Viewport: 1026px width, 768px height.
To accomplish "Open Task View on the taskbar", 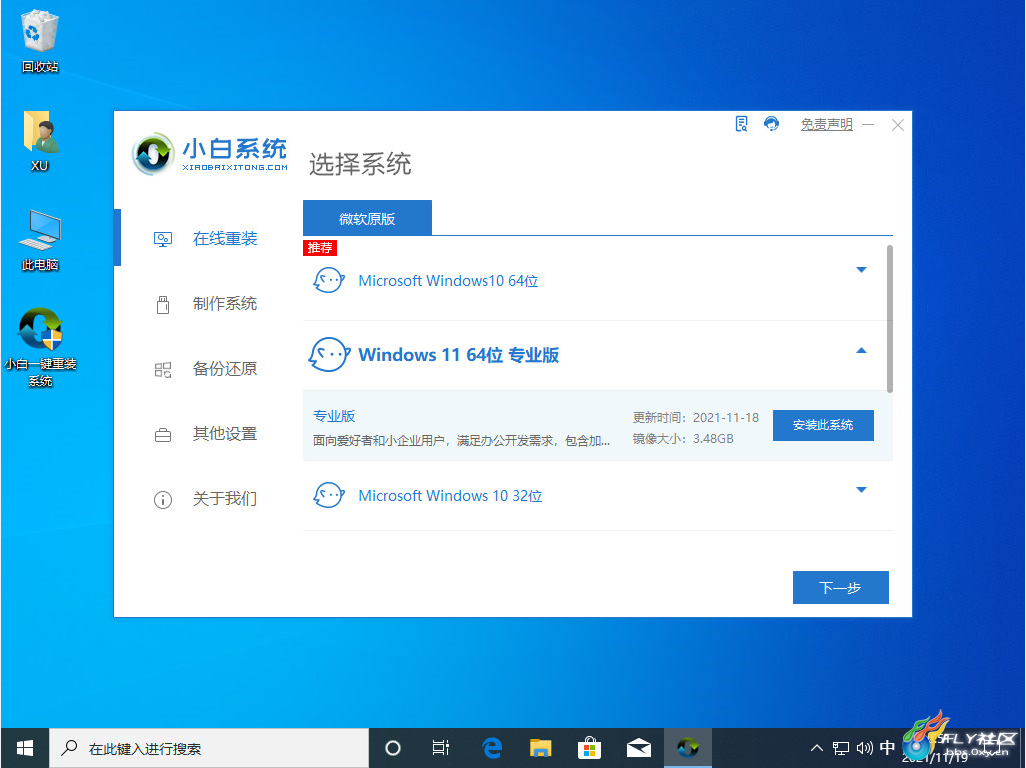I will click(441, 748).
